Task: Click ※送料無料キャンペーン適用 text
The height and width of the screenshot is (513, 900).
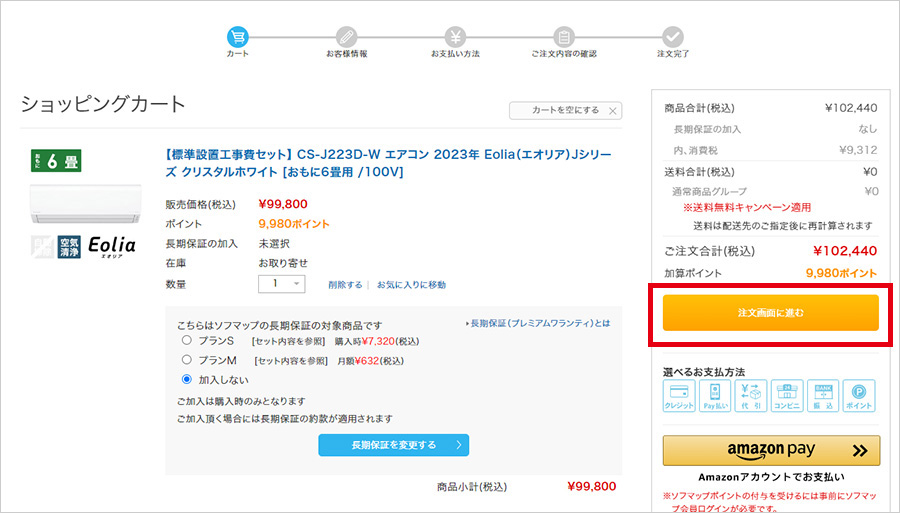Action: pyautogui.click(x=747, y=208)
